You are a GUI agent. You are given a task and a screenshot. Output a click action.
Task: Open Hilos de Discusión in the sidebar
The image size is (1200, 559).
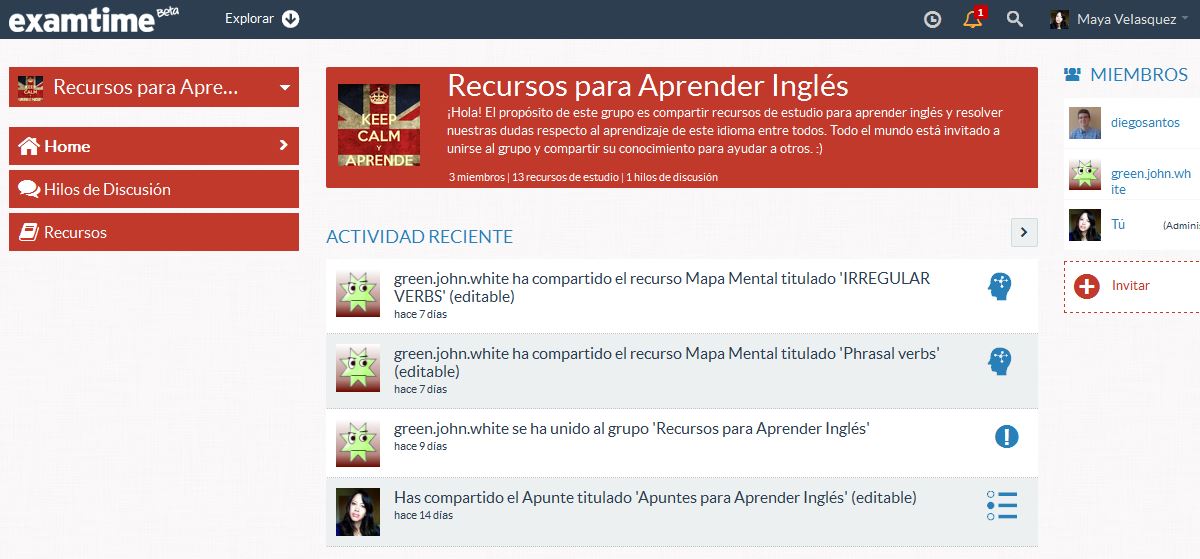(154, 189)
